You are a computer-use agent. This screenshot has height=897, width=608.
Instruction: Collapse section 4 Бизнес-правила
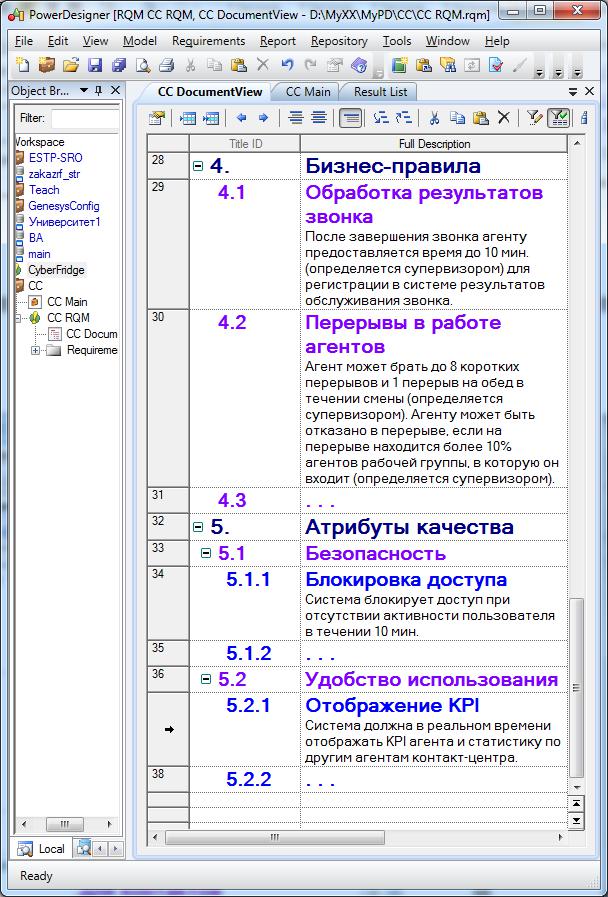[x=198, y=166]
